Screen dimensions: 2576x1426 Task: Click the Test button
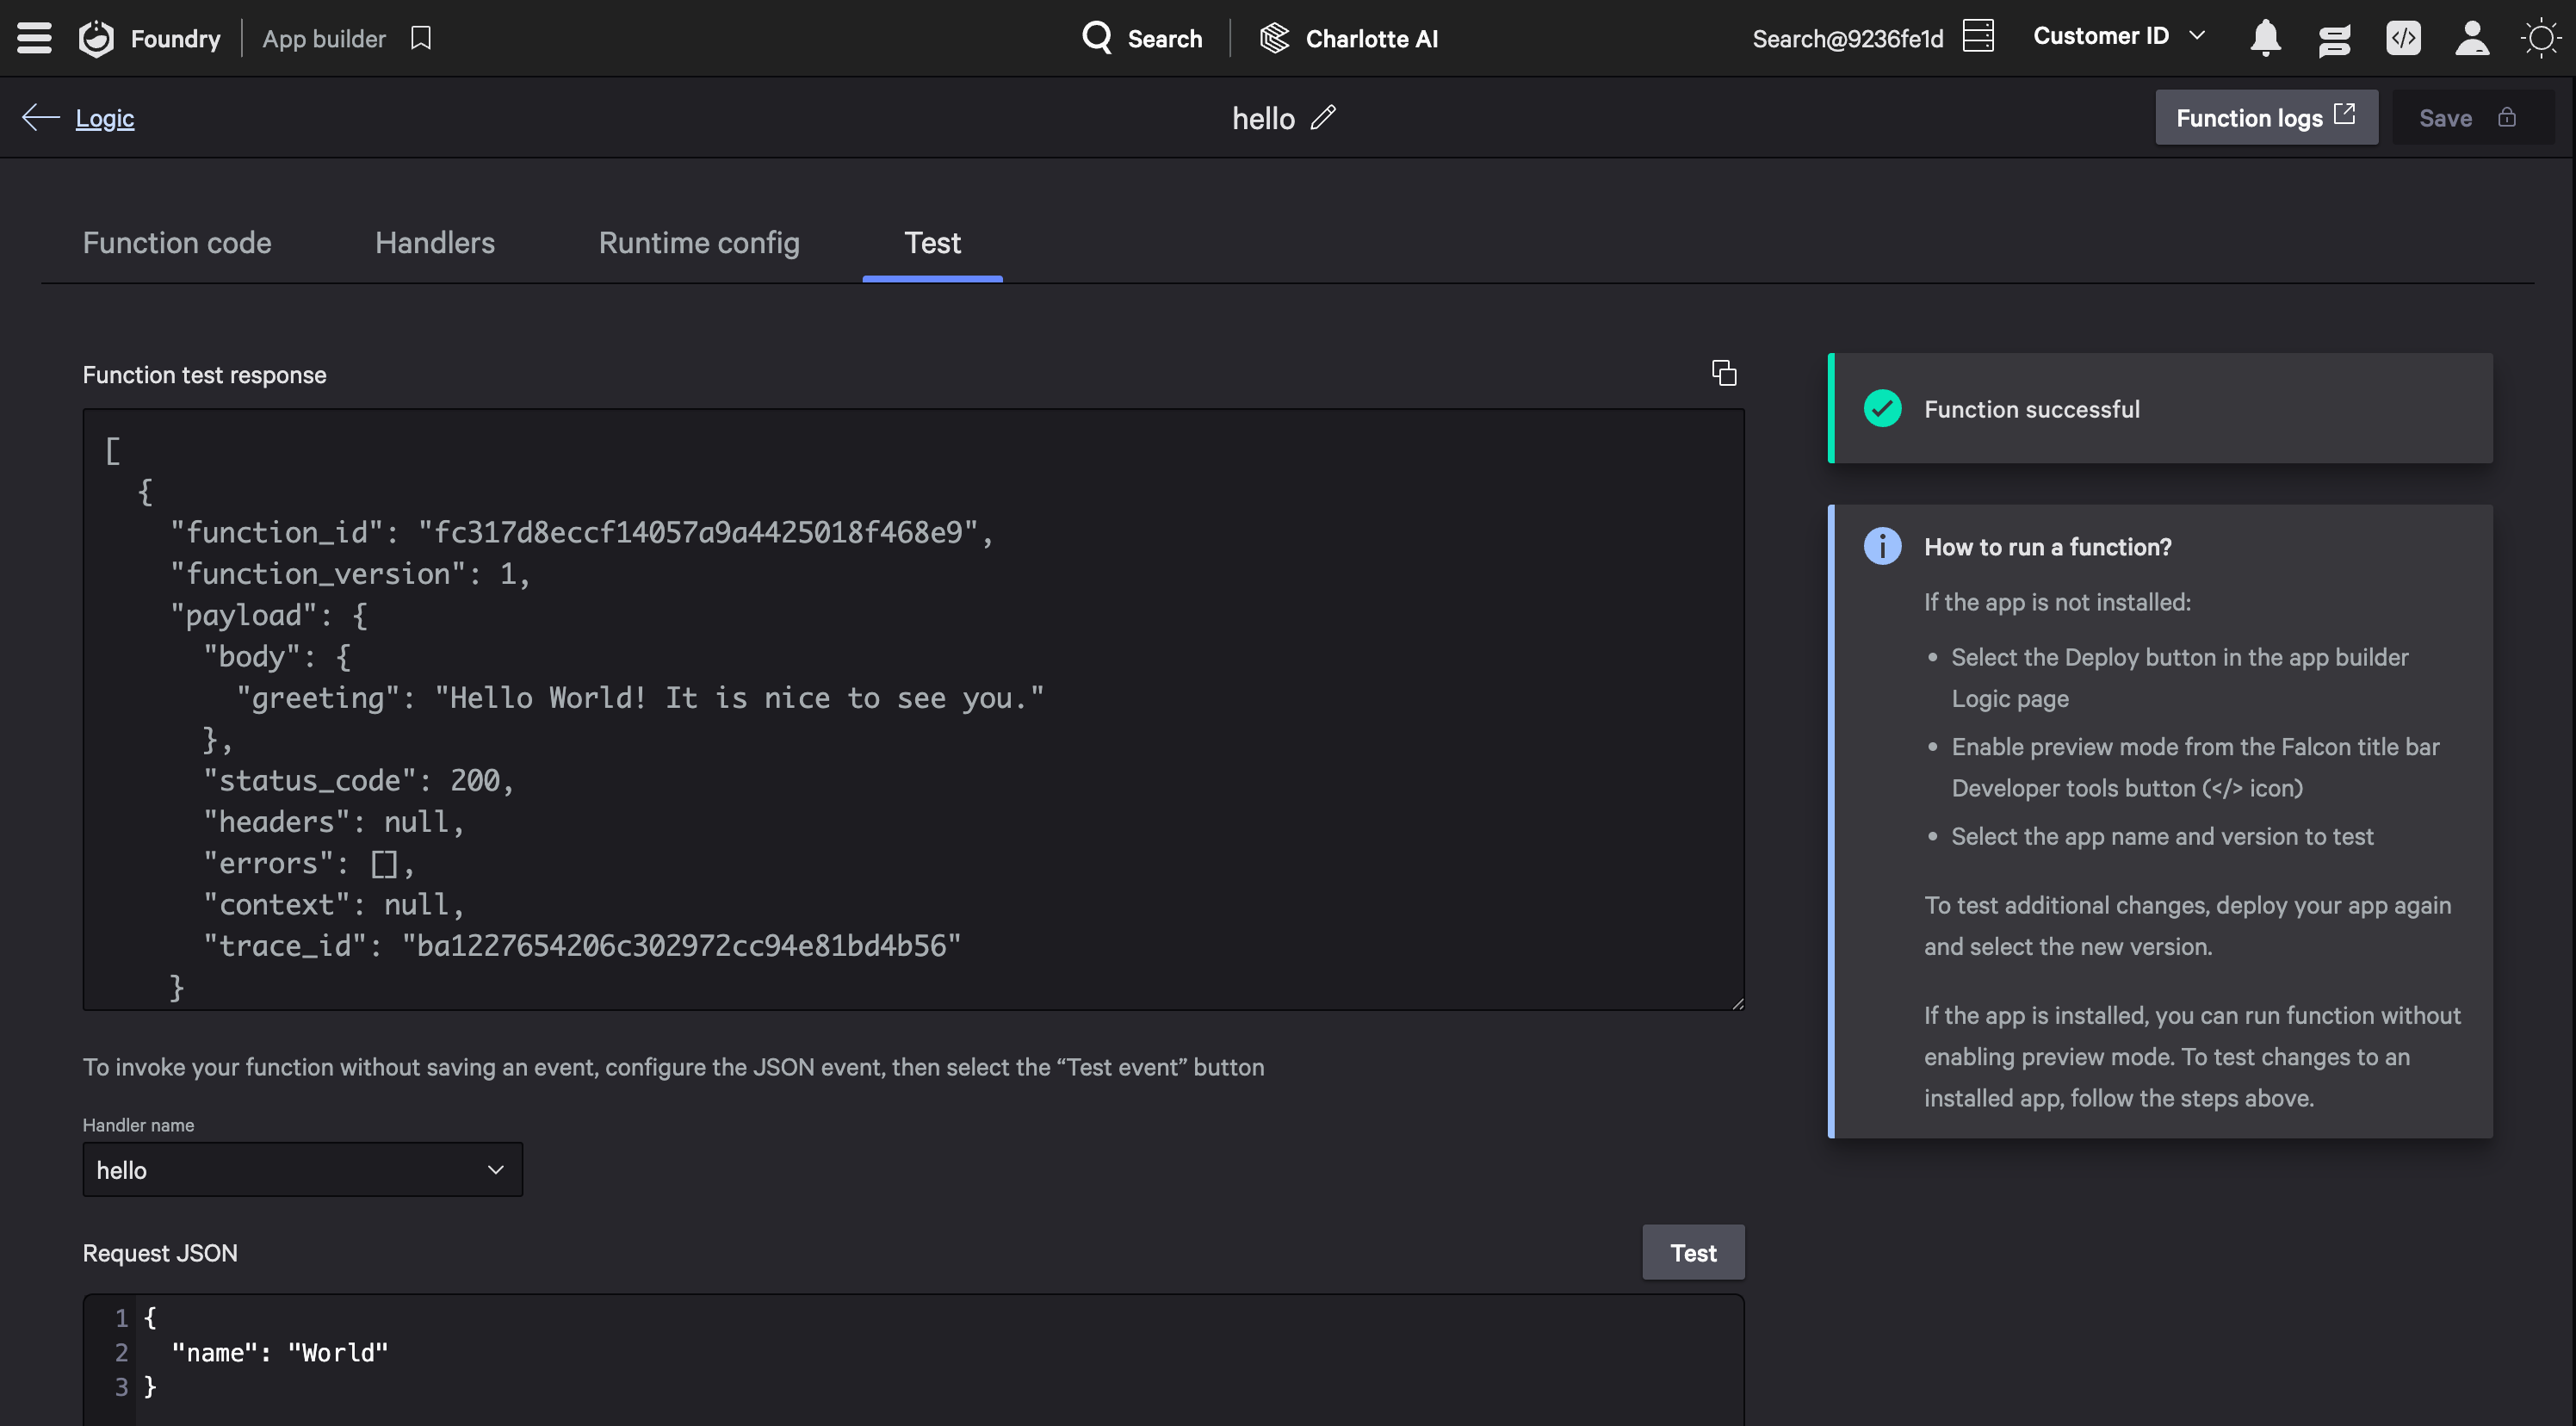1692,1252
